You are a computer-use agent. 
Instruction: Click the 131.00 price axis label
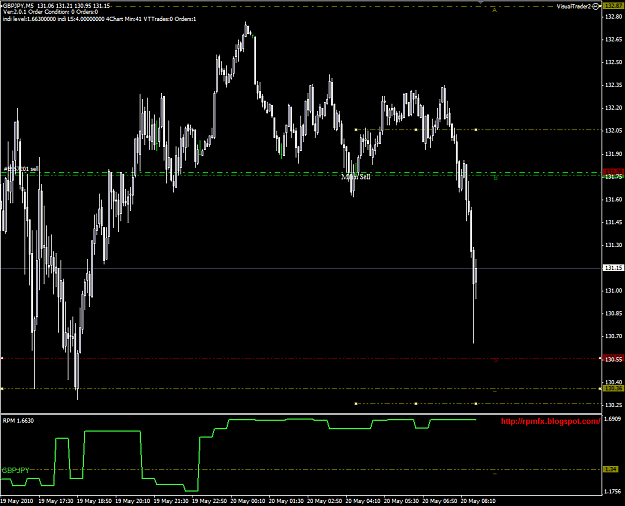click(x=613, y=291)
